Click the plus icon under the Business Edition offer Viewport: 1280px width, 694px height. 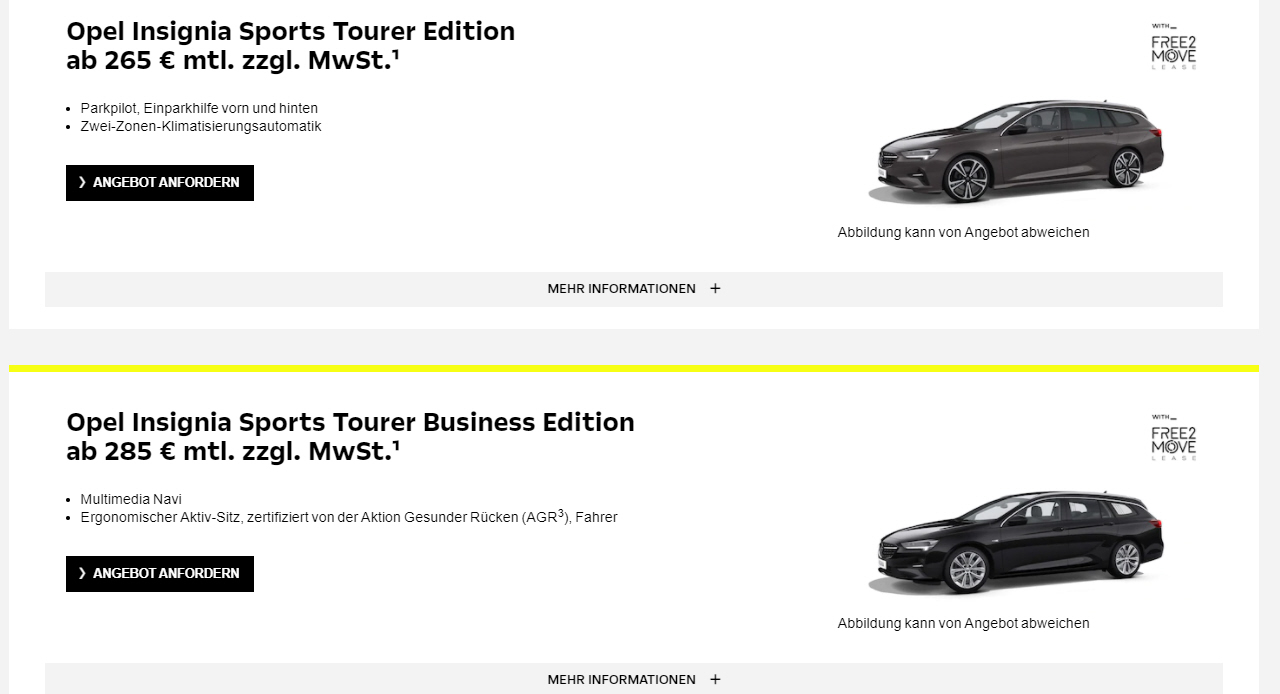point(715,680)
